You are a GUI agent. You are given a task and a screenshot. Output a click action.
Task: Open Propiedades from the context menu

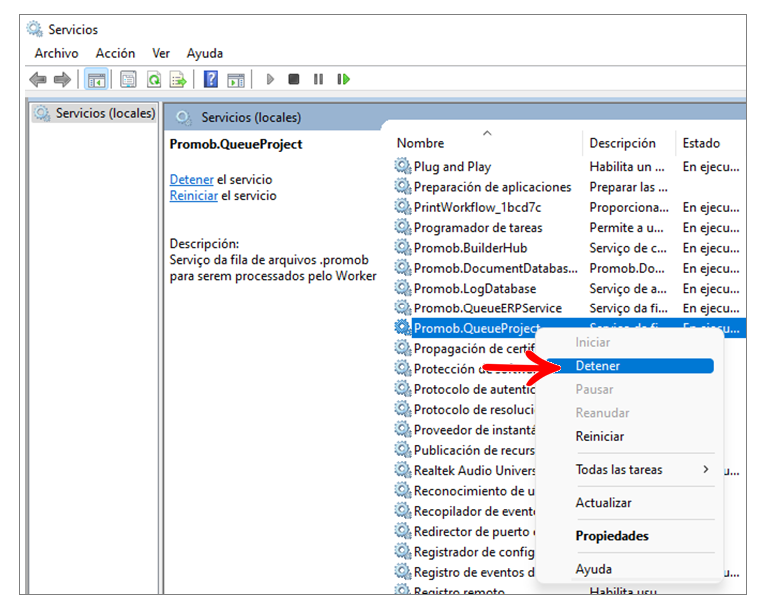tap(612, 536)
